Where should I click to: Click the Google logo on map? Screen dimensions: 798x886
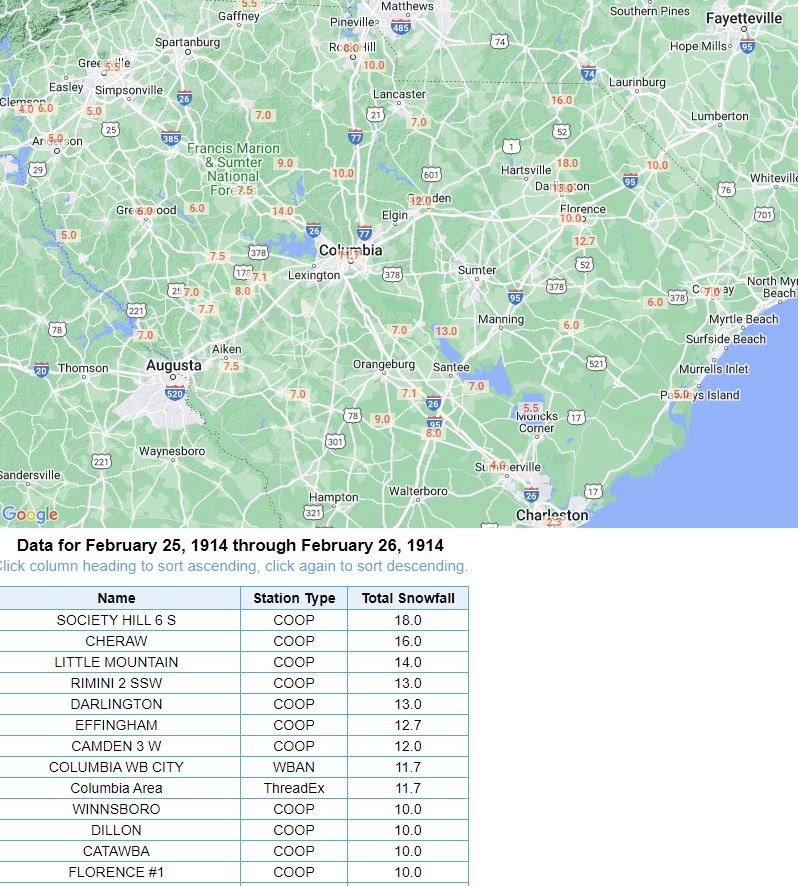[30, 514]
